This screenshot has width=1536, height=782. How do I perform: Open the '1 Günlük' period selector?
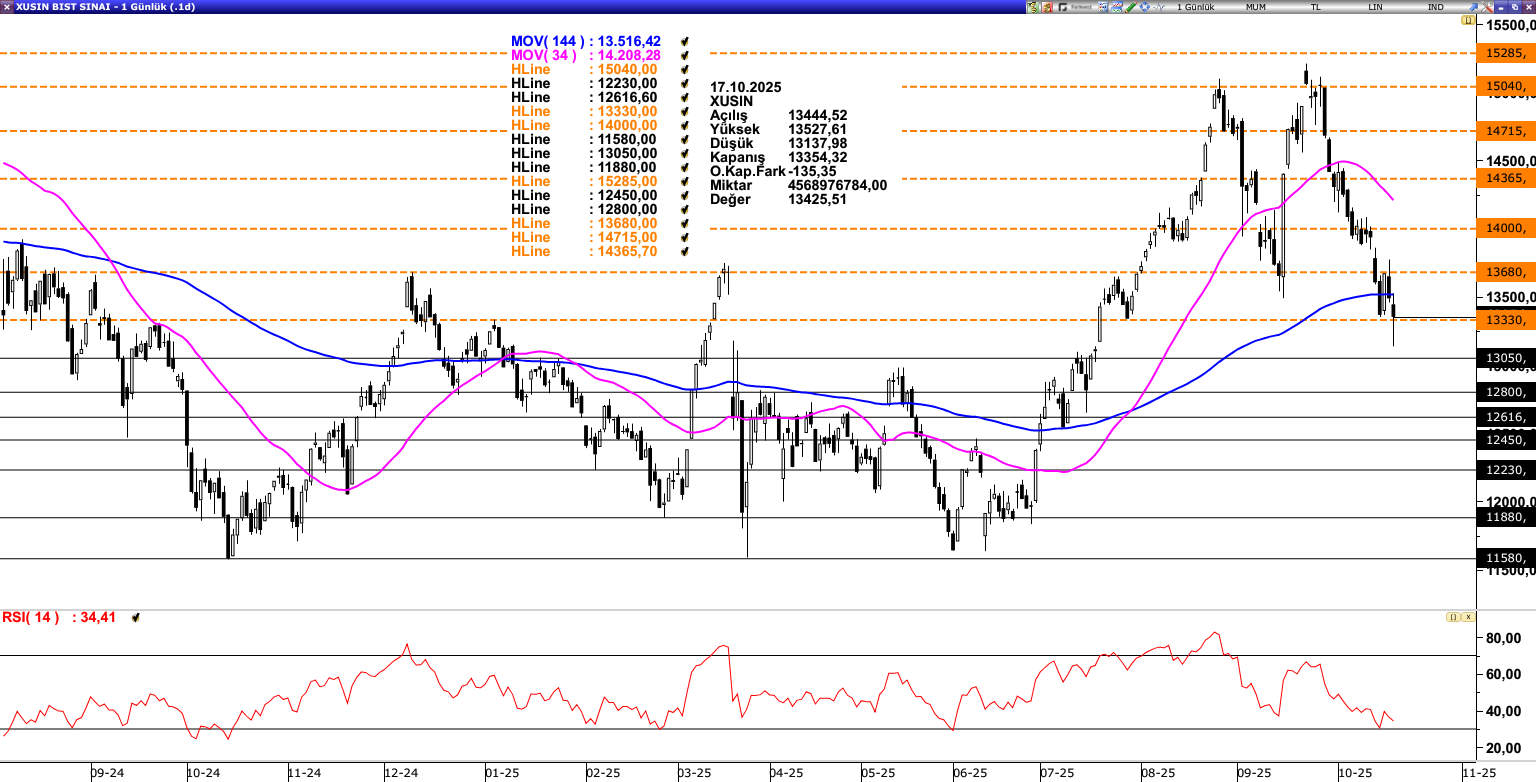pyautogui.click(x=1196, y=7)
